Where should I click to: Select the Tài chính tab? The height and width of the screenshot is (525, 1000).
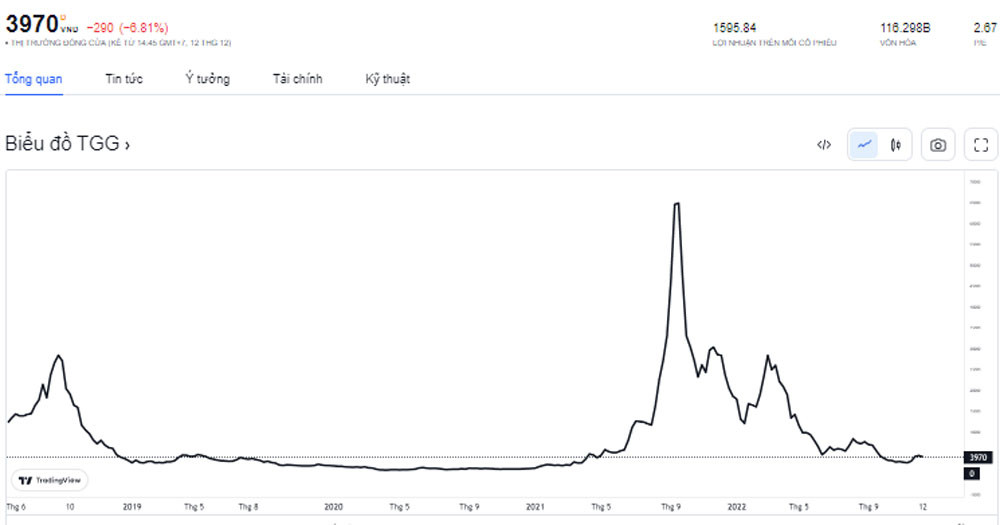(x=298, y=79)
